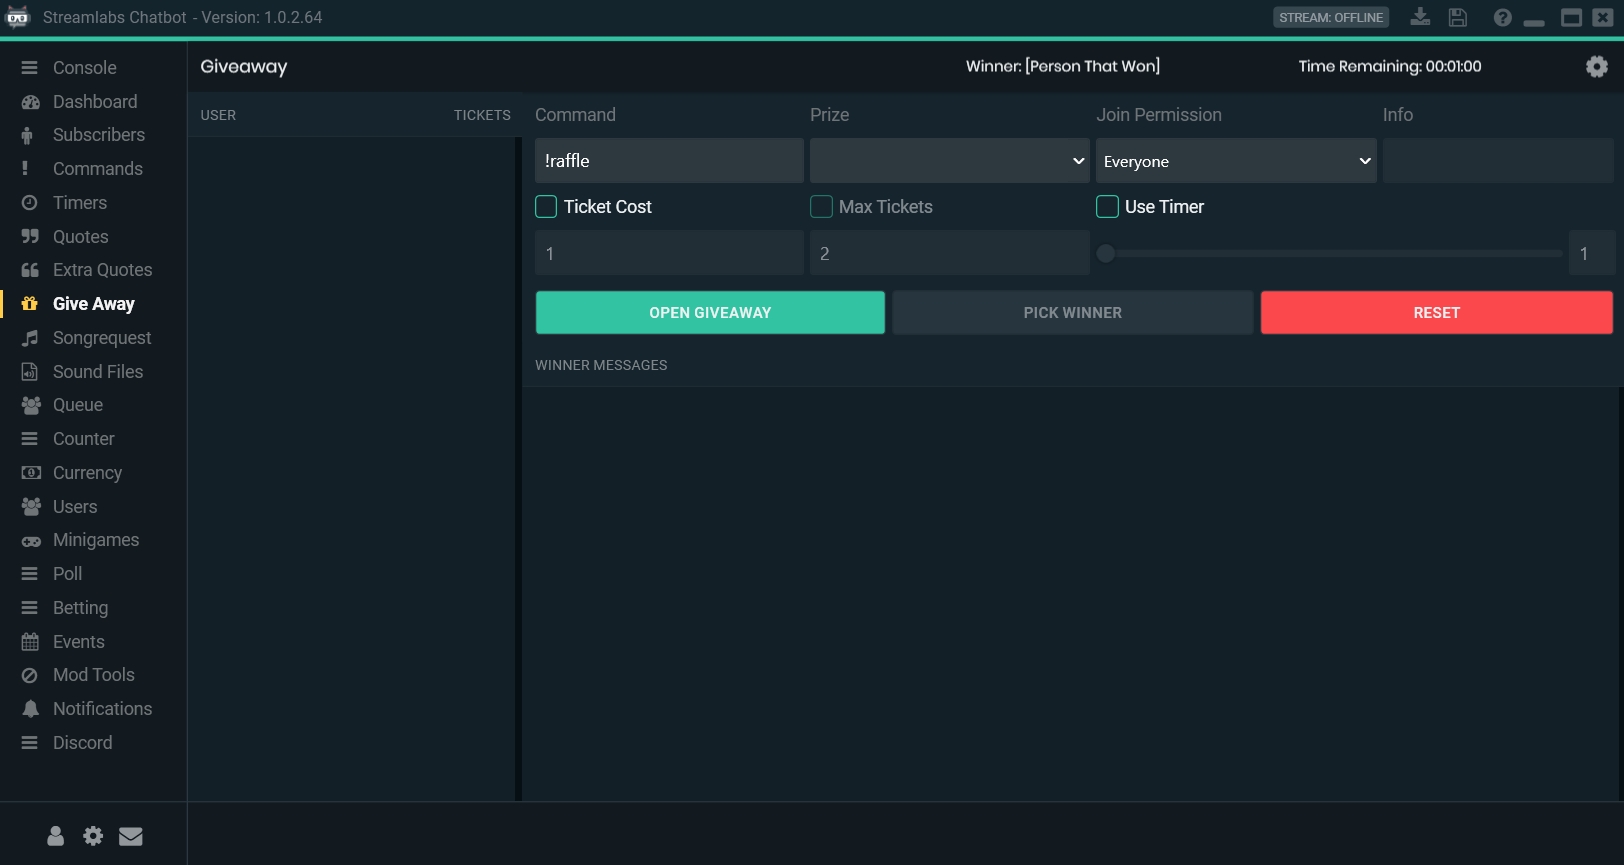1624x865 pixels.
Task: Toggle the Use Timer checkbox
Action: tap(1107, 207)
